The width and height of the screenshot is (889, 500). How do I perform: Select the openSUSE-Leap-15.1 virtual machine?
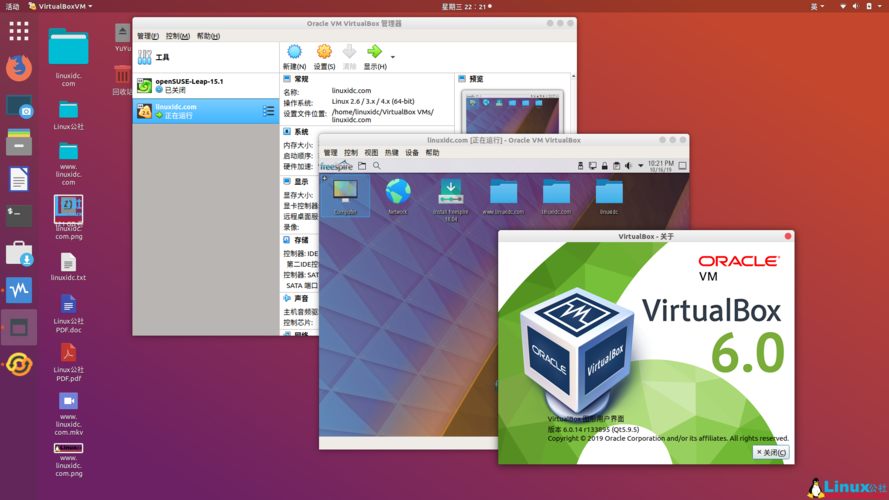(x=206, y=86)
